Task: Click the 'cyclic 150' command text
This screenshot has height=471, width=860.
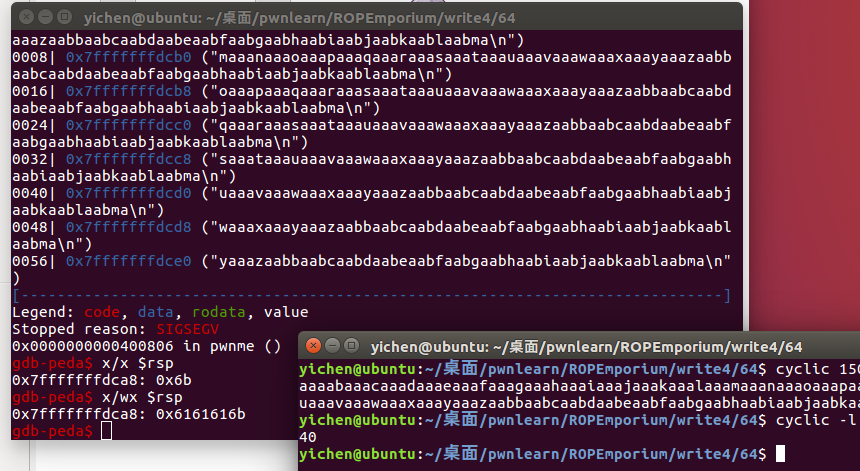Action: click(x=817, y=369)
